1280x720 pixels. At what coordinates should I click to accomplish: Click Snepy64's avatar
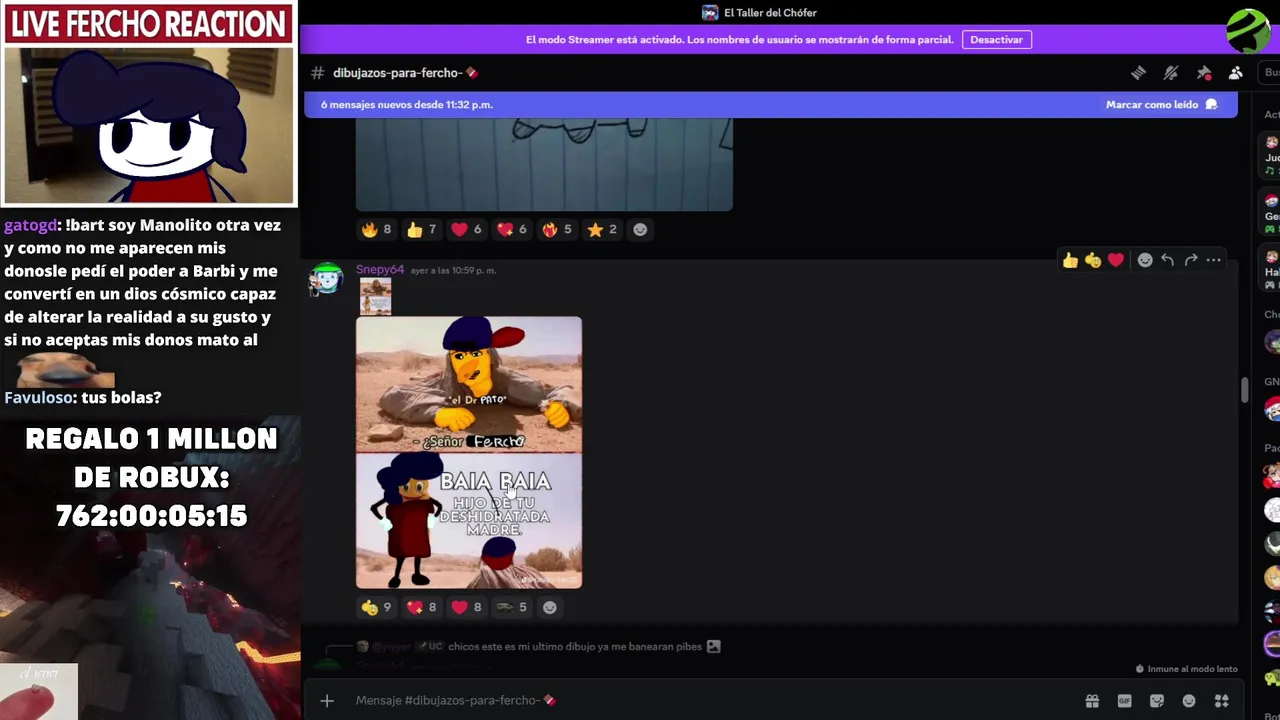(x=326, y=280)
